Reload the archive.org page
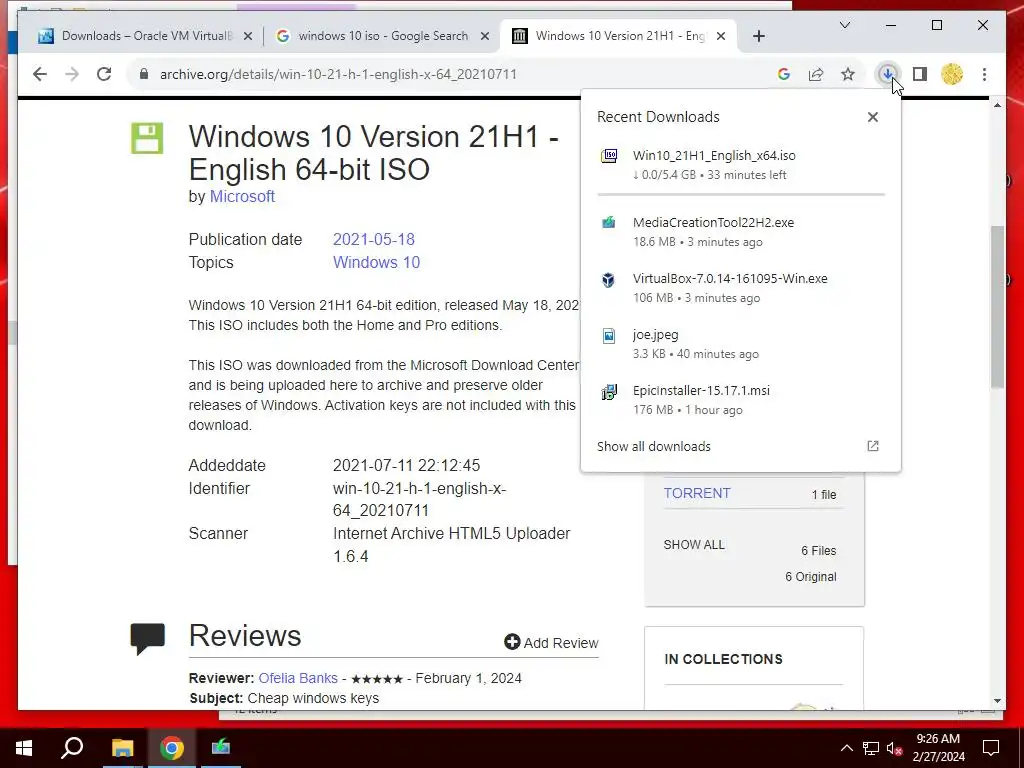The height and width of the screenshot is (768, 1024). point(104,74)
